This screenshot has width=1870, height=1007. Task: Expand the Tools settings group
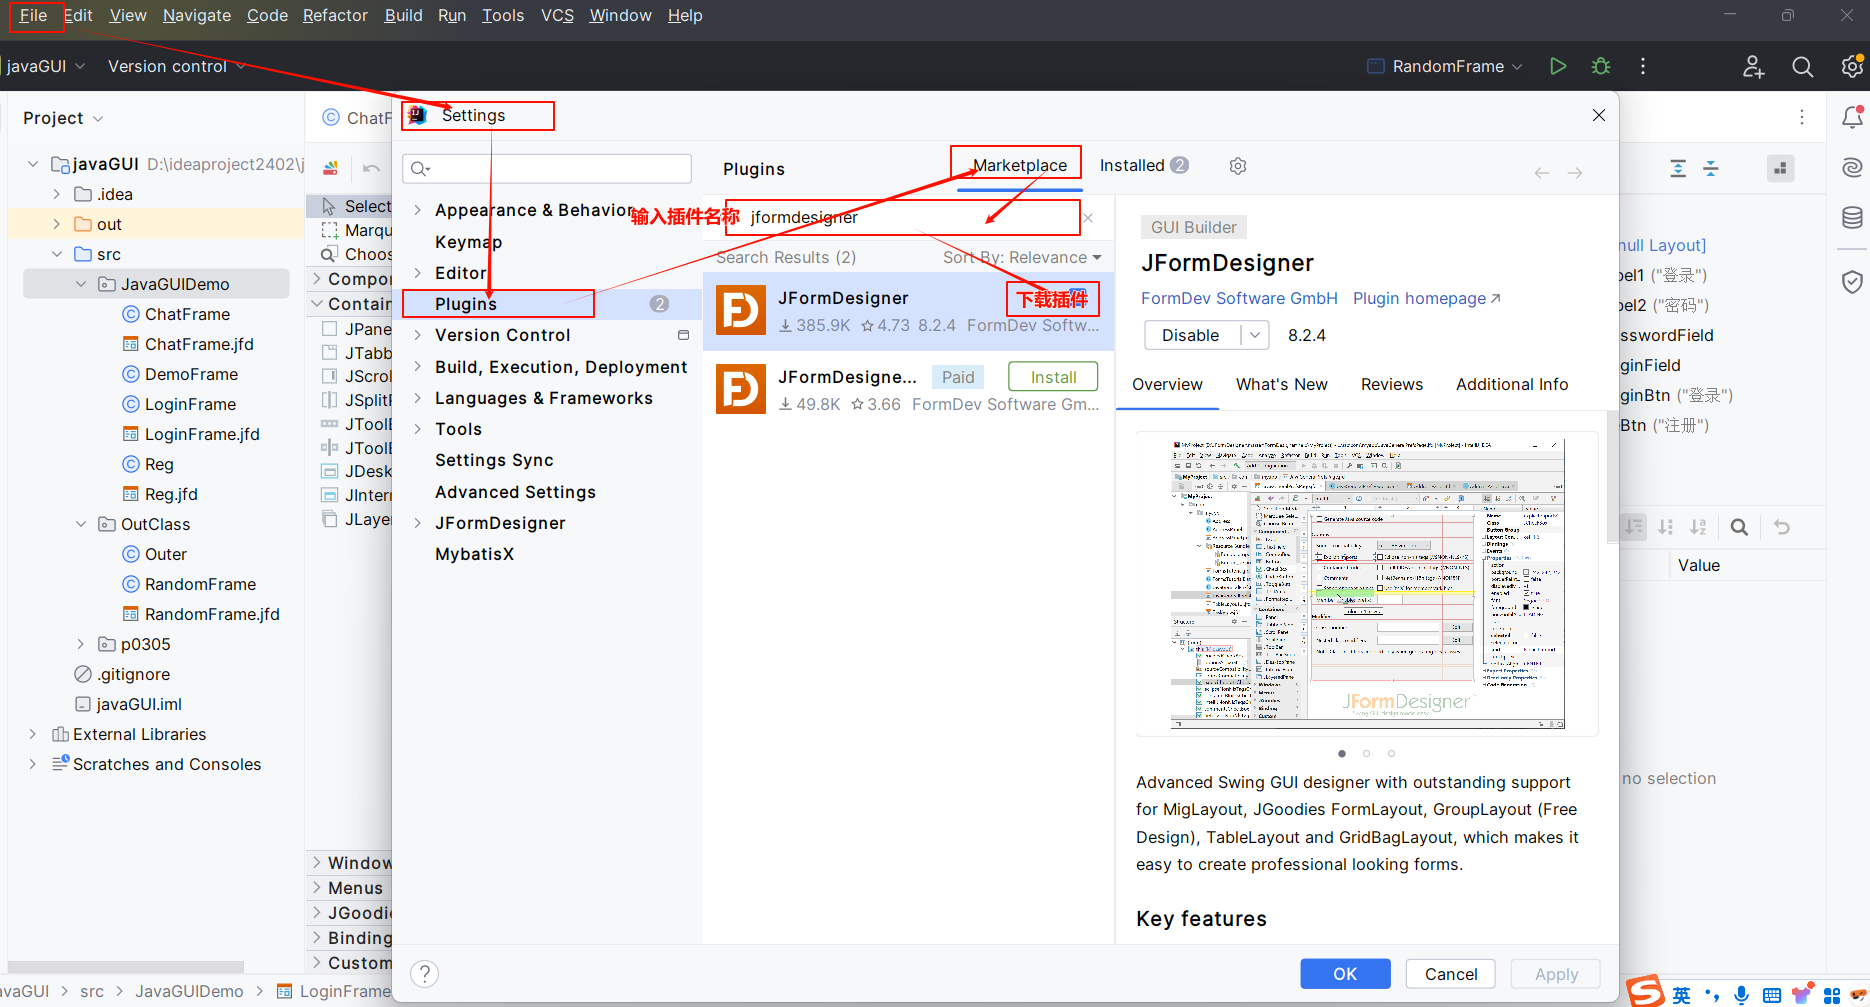pos(418,429)
